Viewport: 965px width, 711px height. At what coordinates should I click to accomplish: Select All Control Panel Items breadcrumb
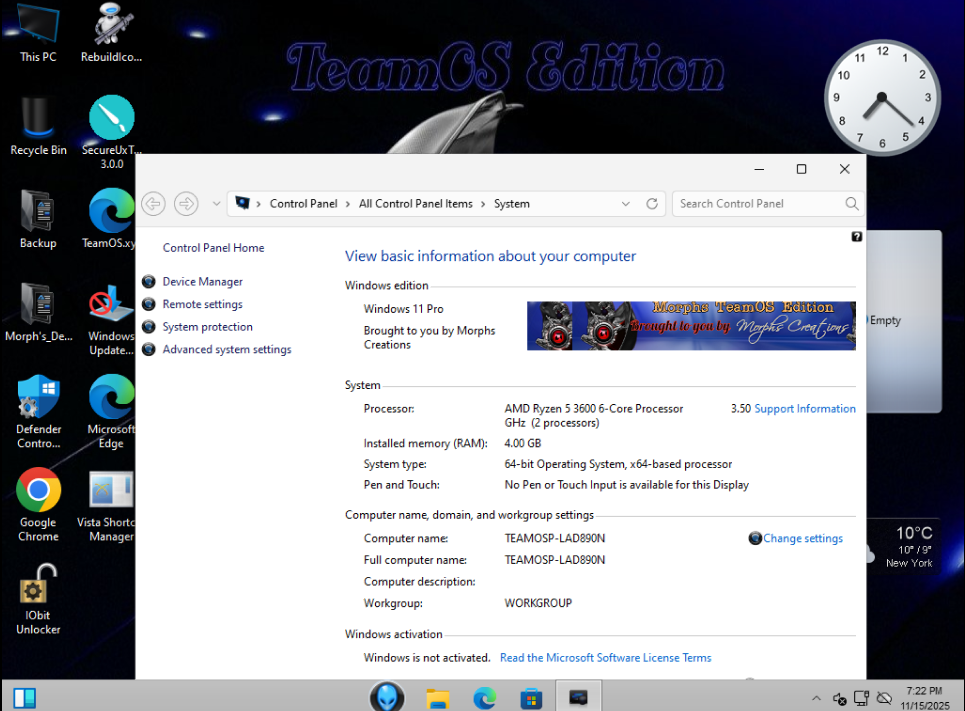coord(415,204)
